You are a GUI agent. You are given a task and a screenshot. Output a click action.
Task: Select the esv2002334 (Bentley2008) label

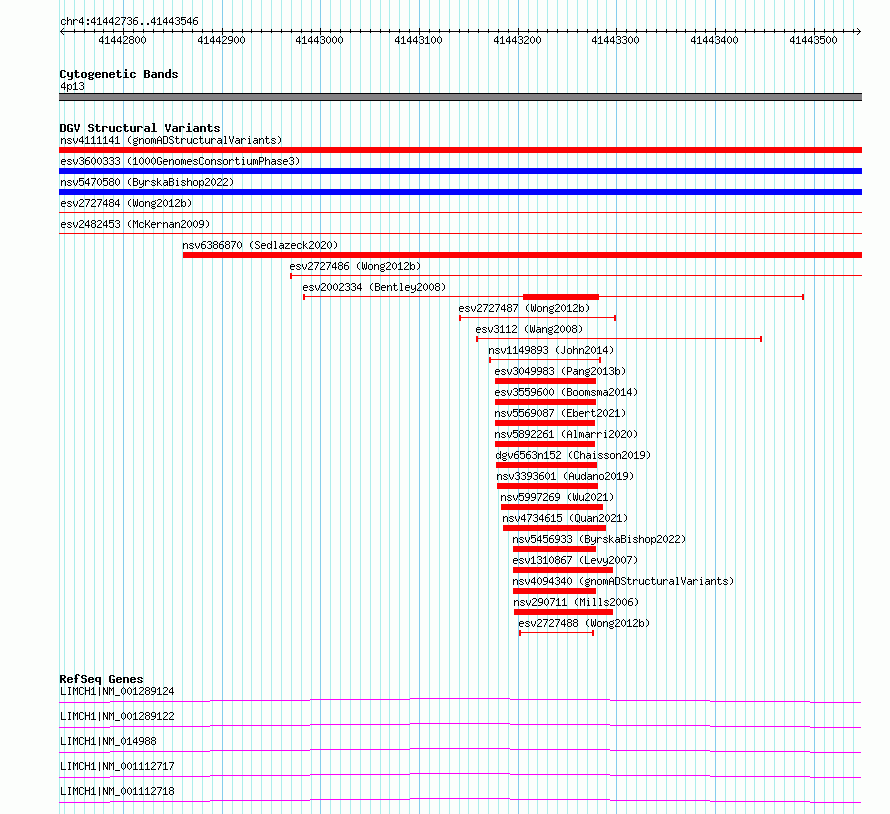[x=374, y=287]
